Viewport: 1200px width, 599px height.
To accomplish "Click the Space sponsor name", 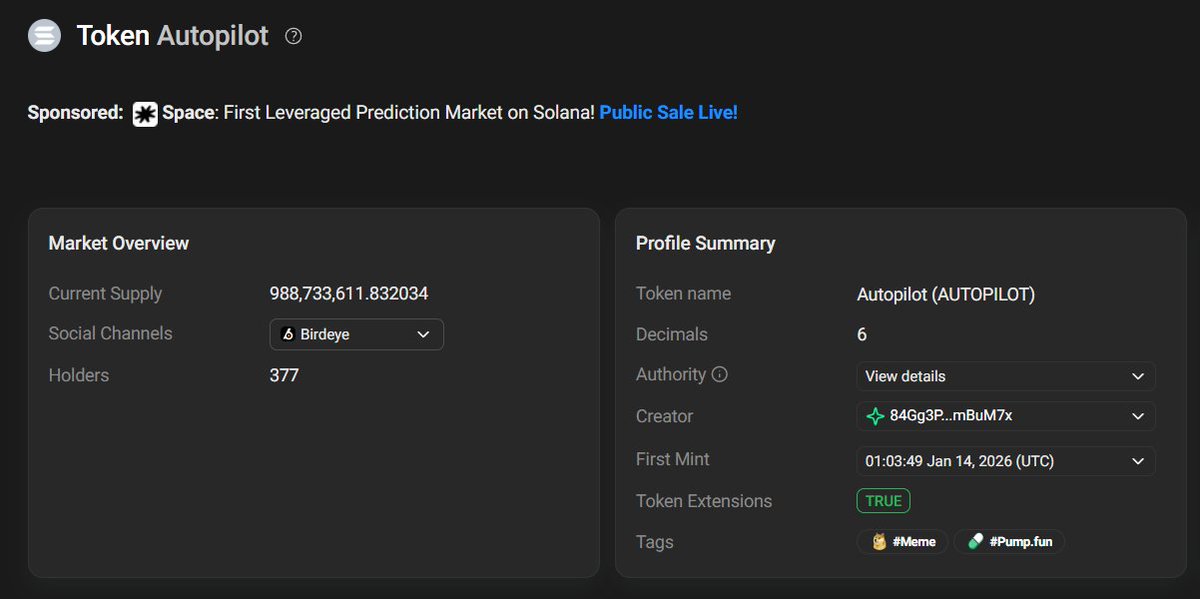I will pyautogui.click(x=189, y=113).
